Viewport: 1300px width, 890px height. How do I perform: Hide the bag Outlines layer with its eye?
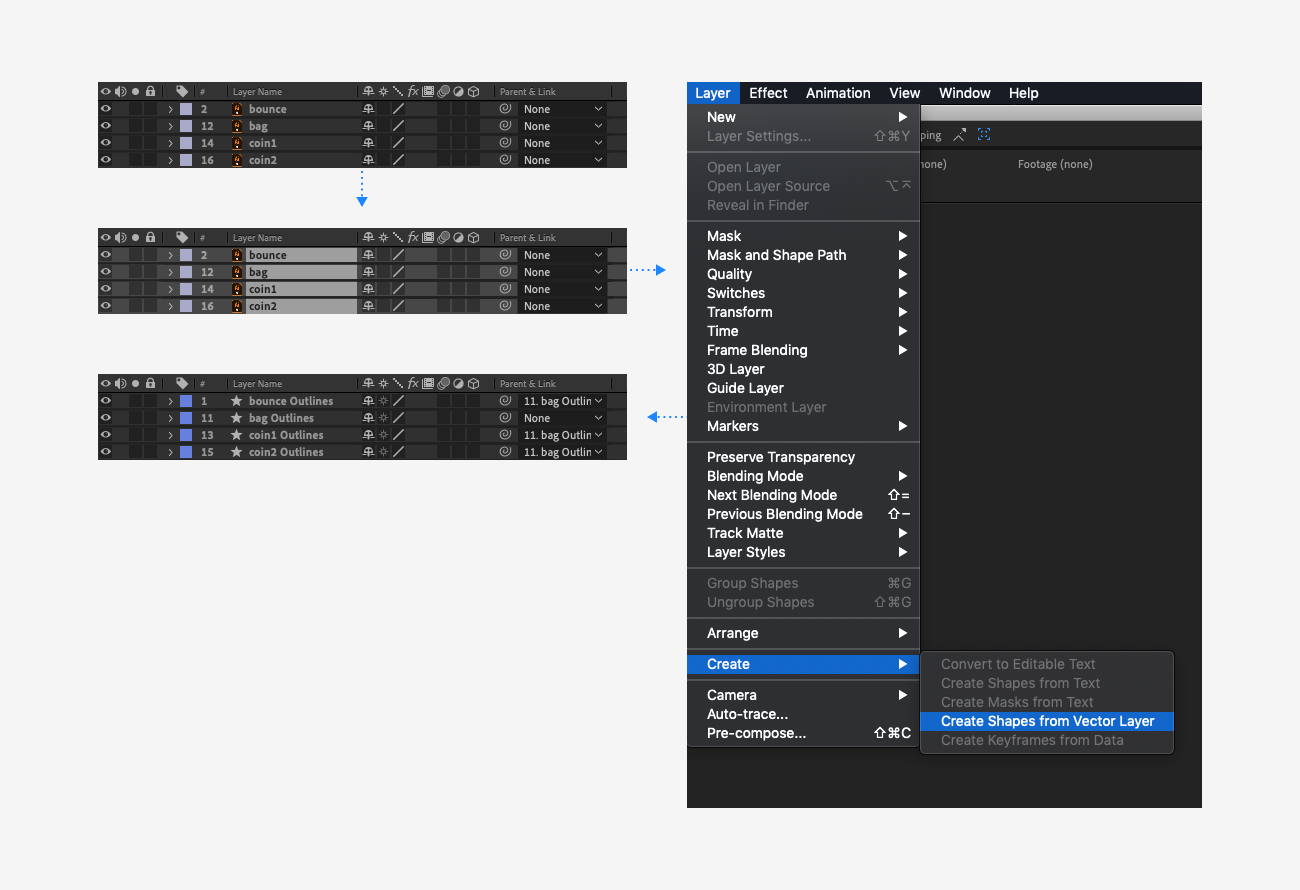(x=105, y=418)
